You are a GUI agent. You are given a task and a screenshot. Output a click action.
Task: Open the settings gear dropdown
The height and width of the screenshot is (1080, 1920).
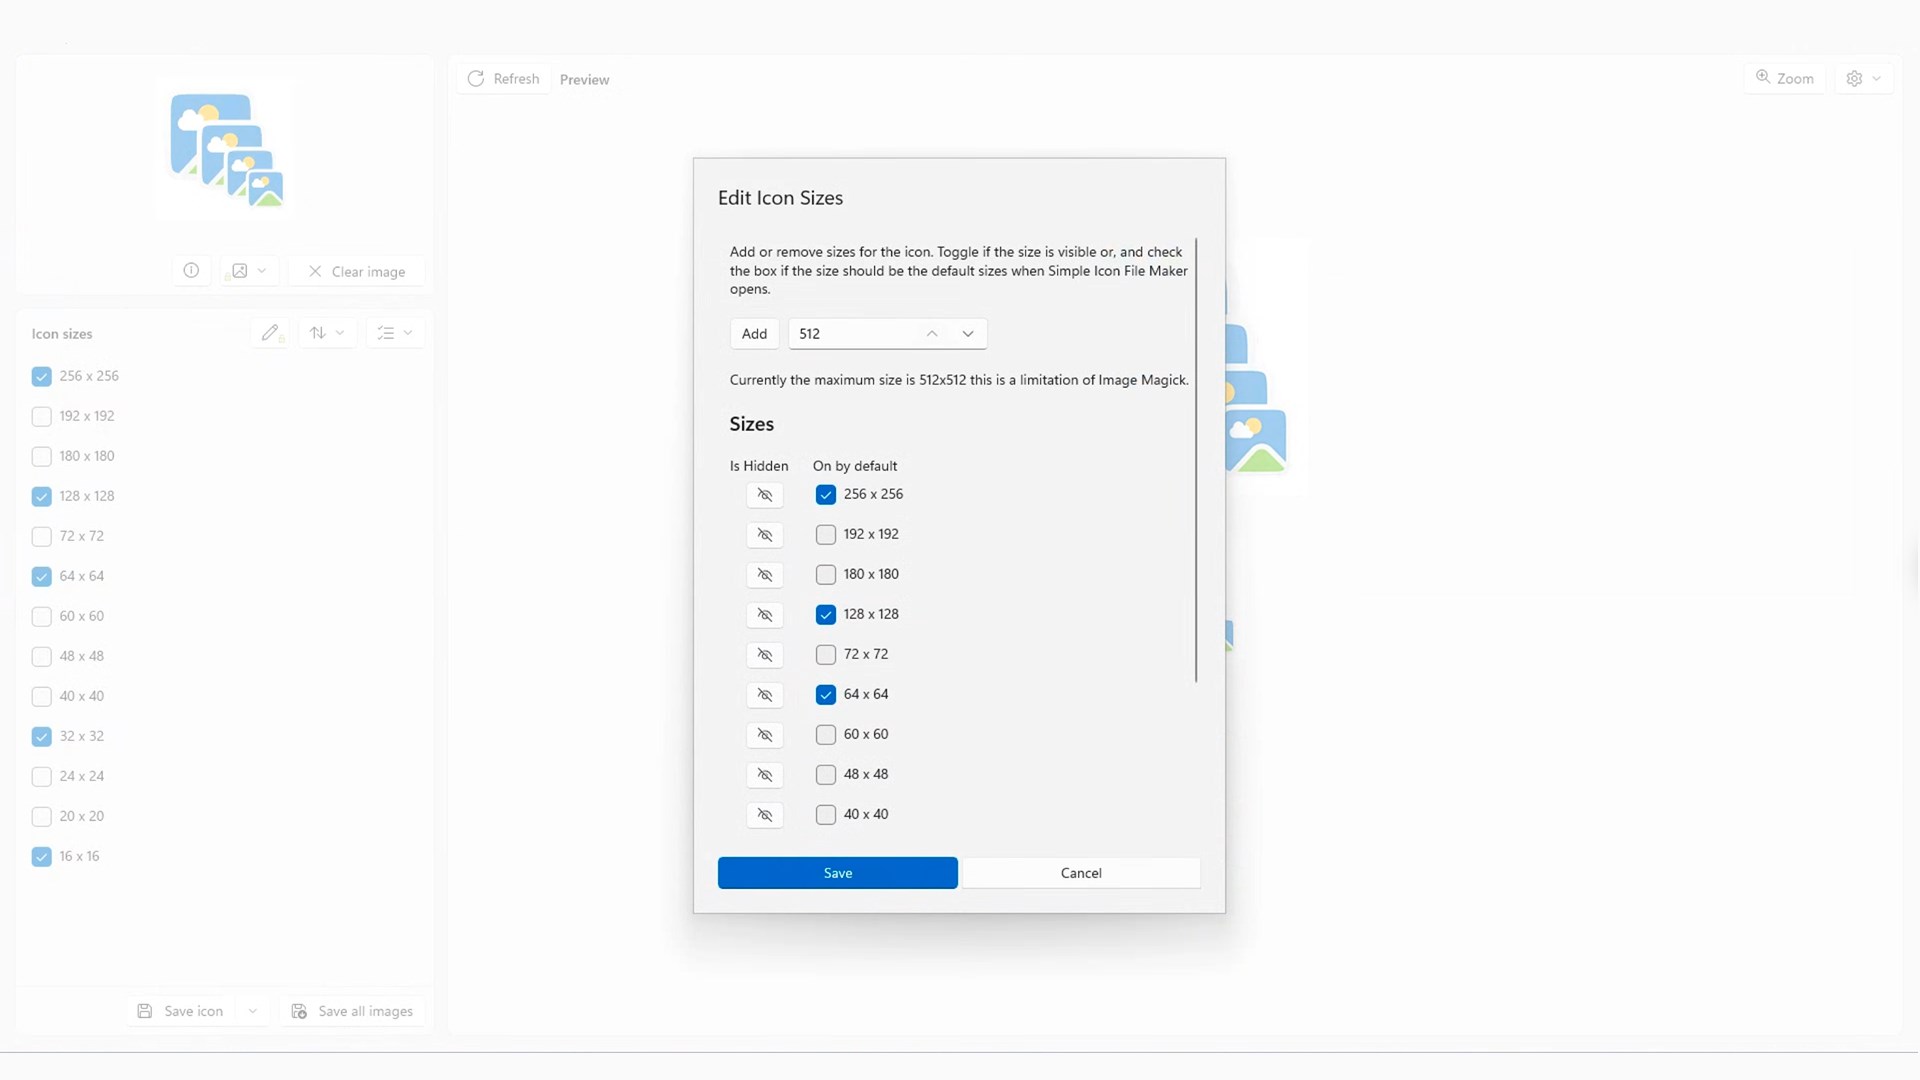pos(1863,79)
